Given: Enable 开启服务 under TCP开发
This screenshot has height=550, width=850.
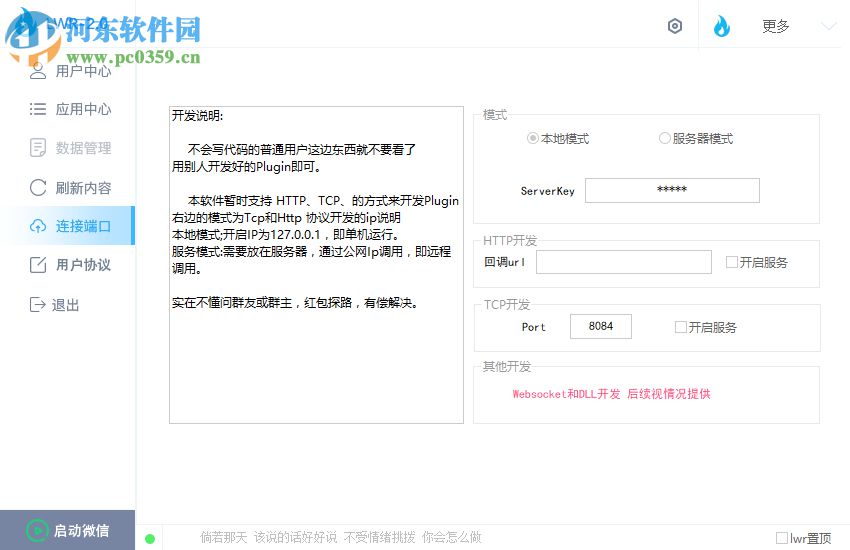Looking at the screenshot, I should (x=681, y=327).
